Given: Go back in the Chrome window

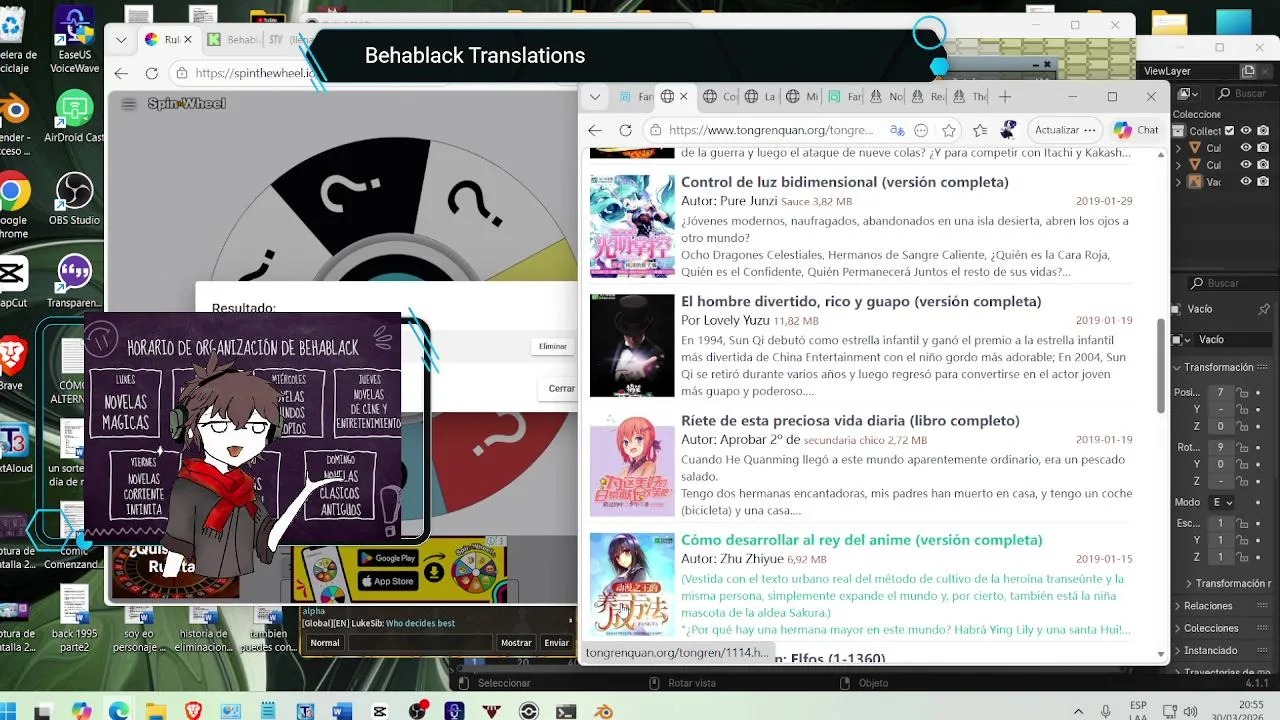Looking at the screenshot, I should [x=121, y=73].
